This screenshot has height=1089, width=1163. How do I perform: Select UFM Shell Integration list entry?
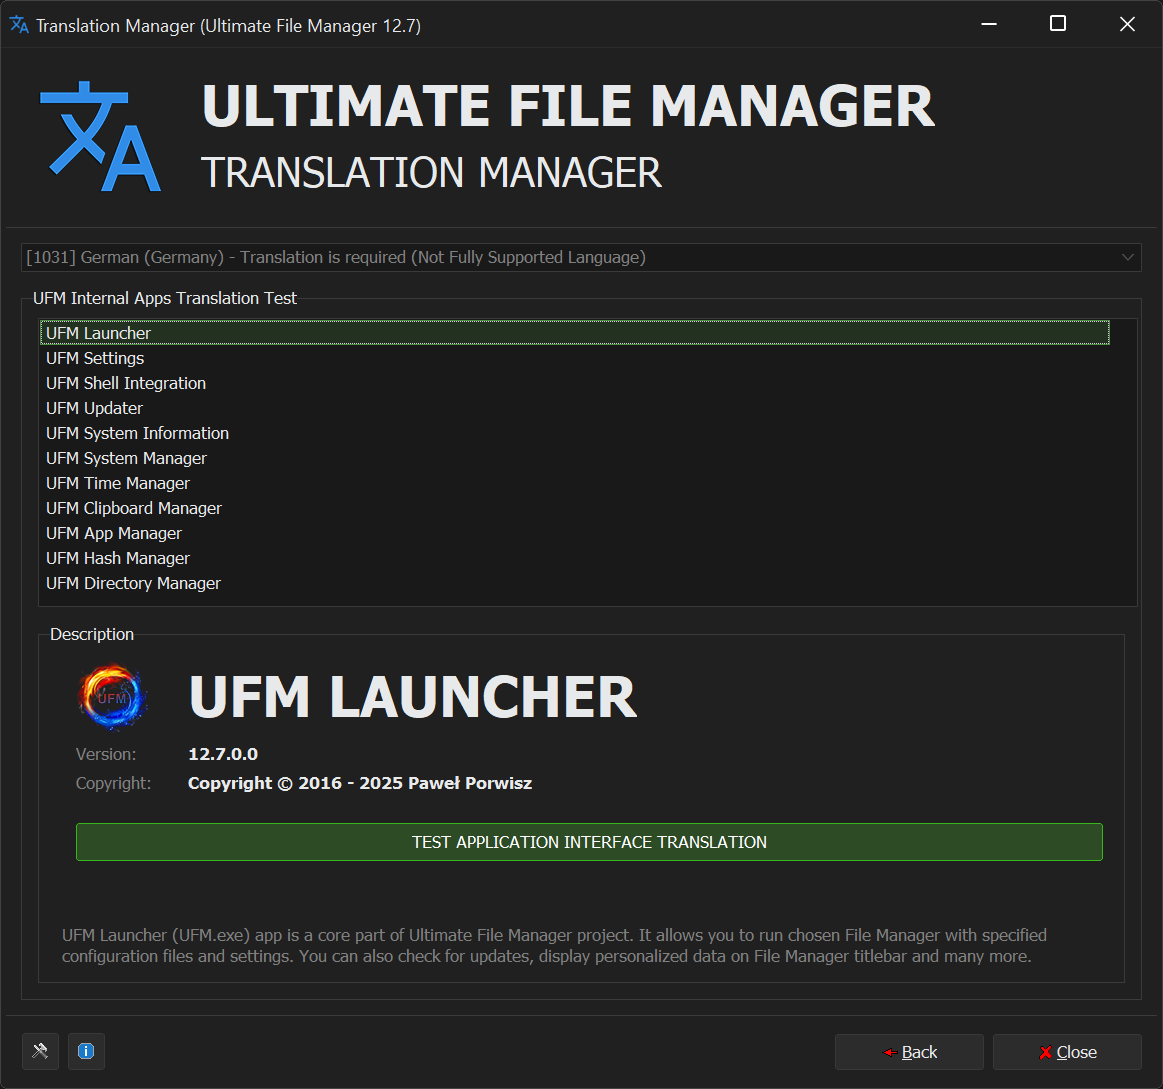[126, 383]
